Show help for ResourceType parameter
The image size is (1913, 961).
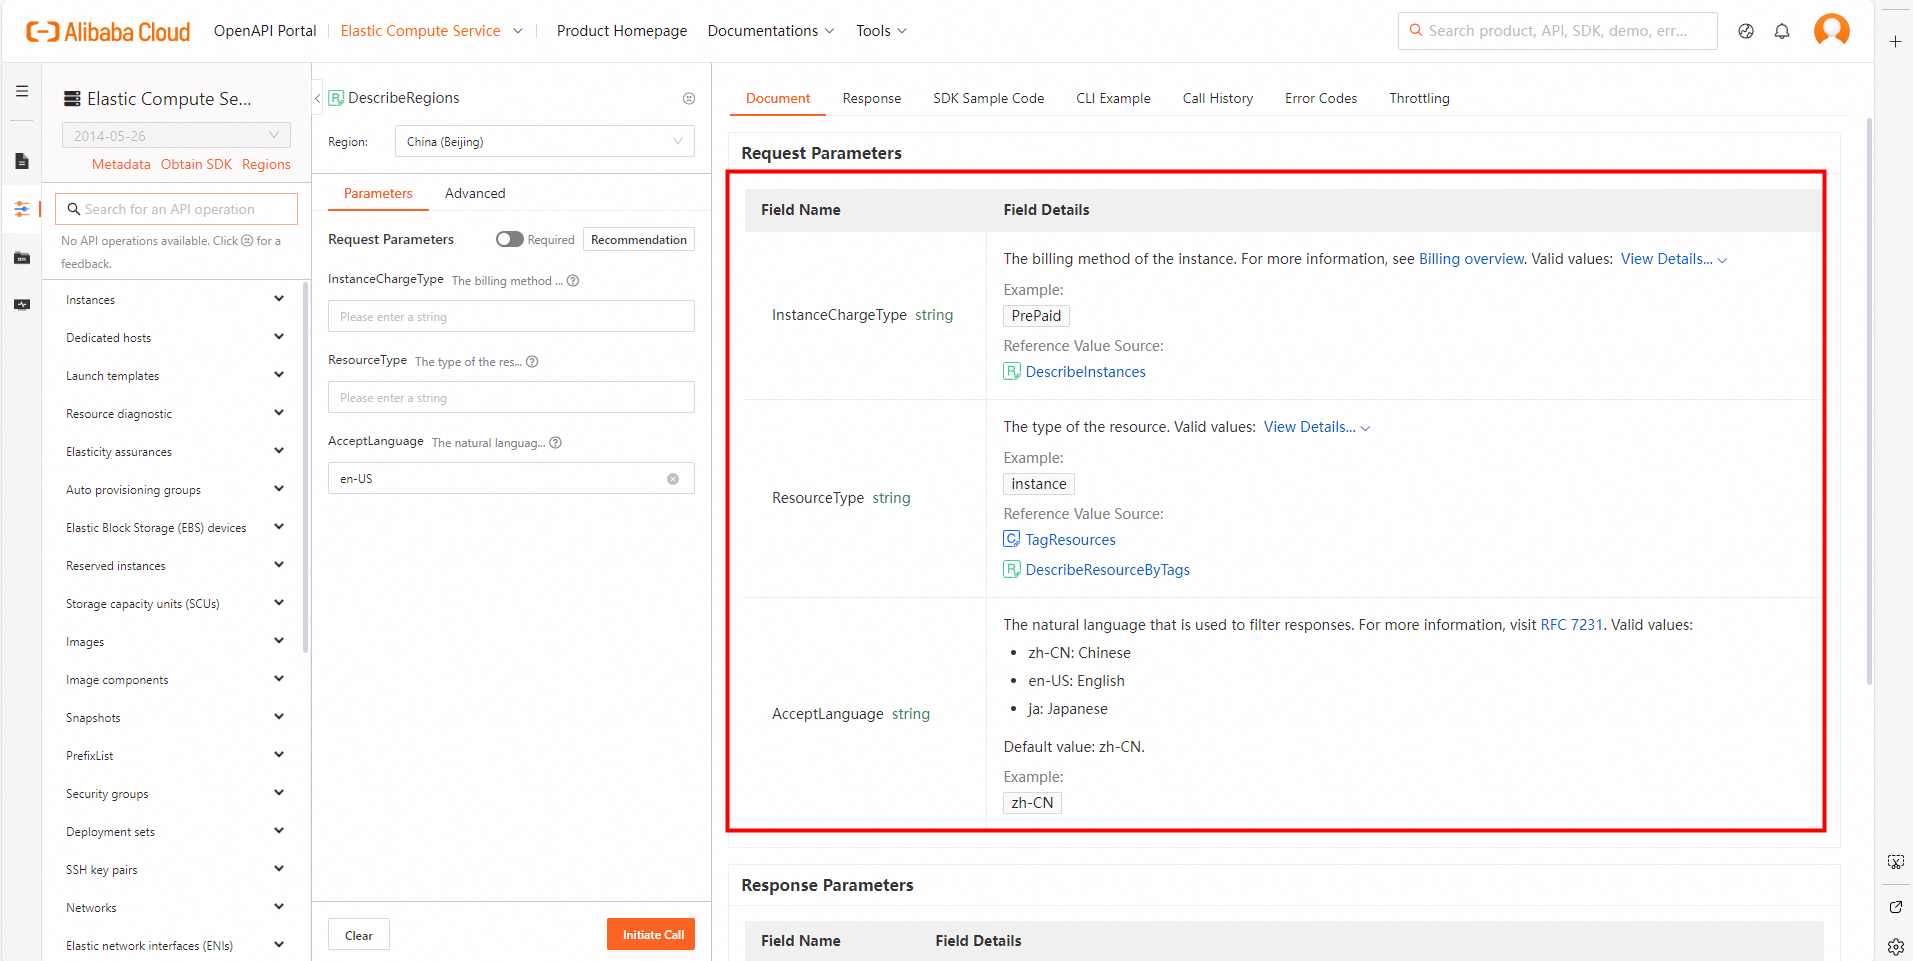pos(532,361)
